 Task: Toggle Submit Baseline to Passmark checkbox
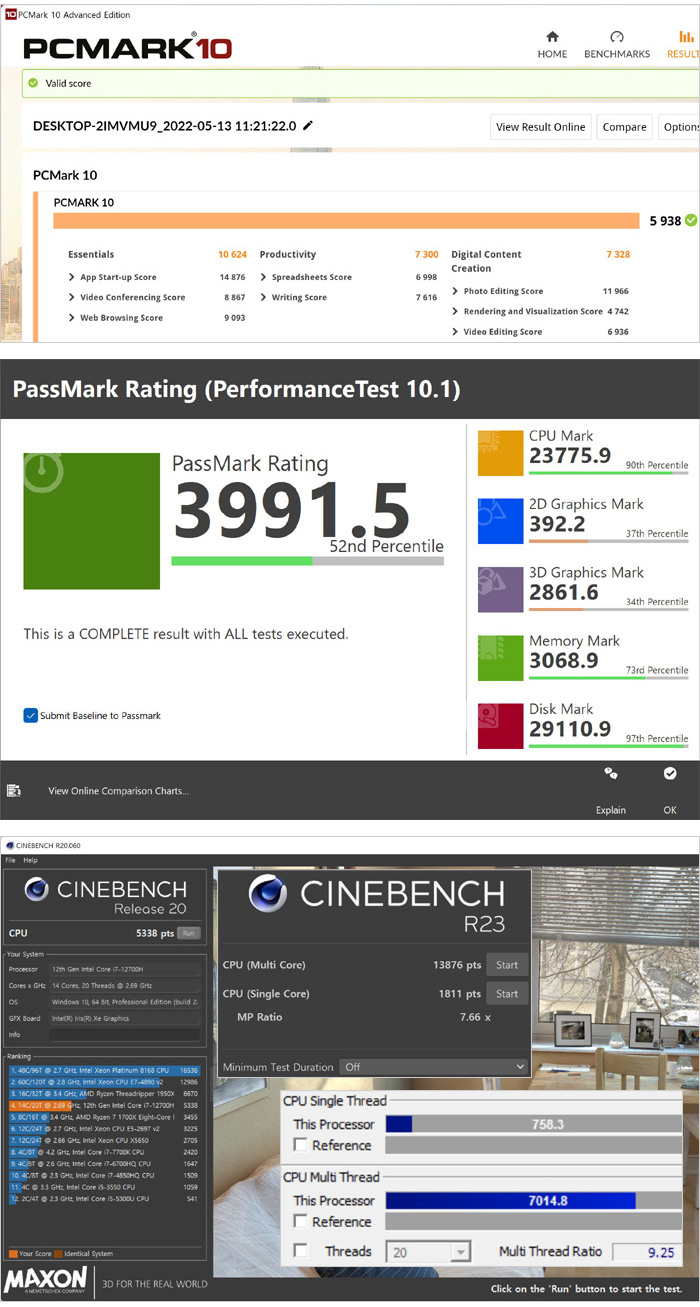tap(31, 715)
